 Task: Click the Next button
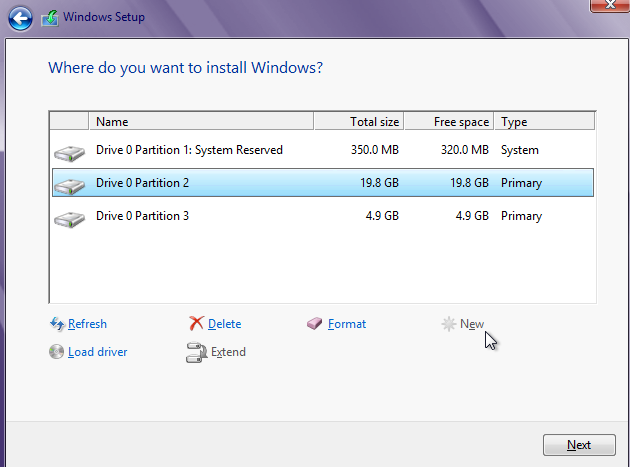[x=579, y=445]
